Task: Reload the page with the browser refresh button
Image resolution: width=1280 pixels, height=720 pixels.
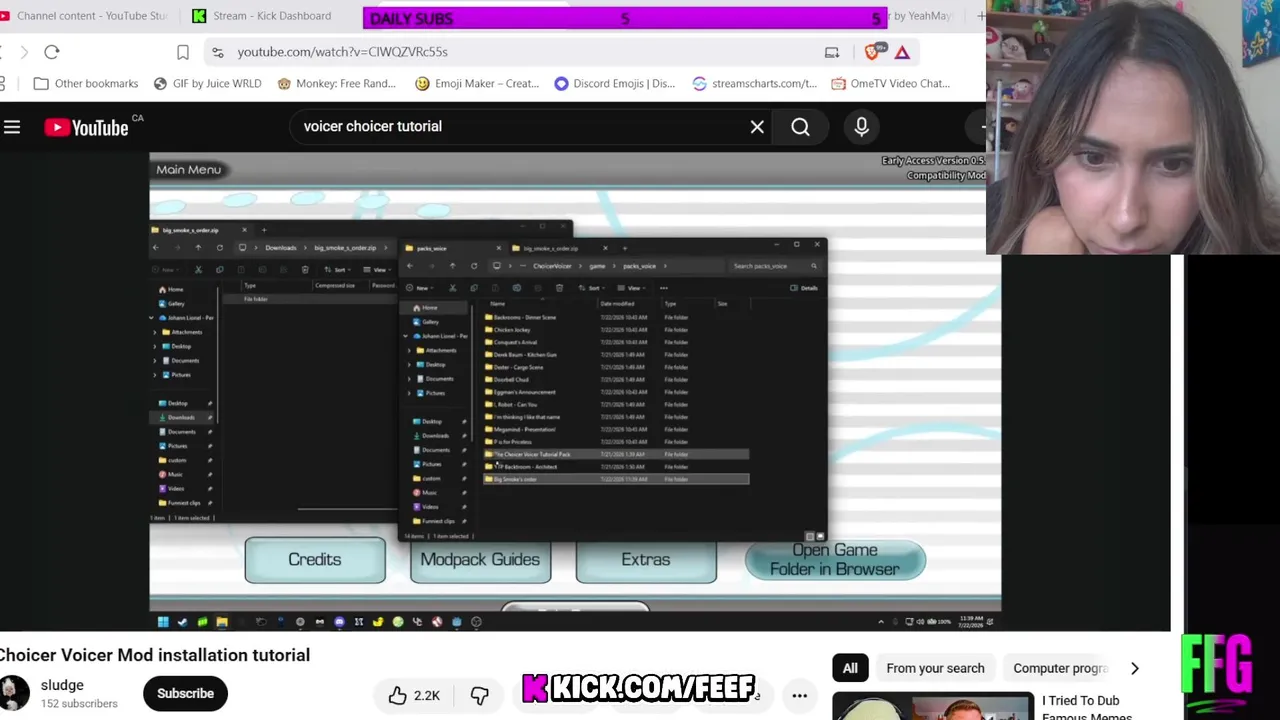Action: 52,52
